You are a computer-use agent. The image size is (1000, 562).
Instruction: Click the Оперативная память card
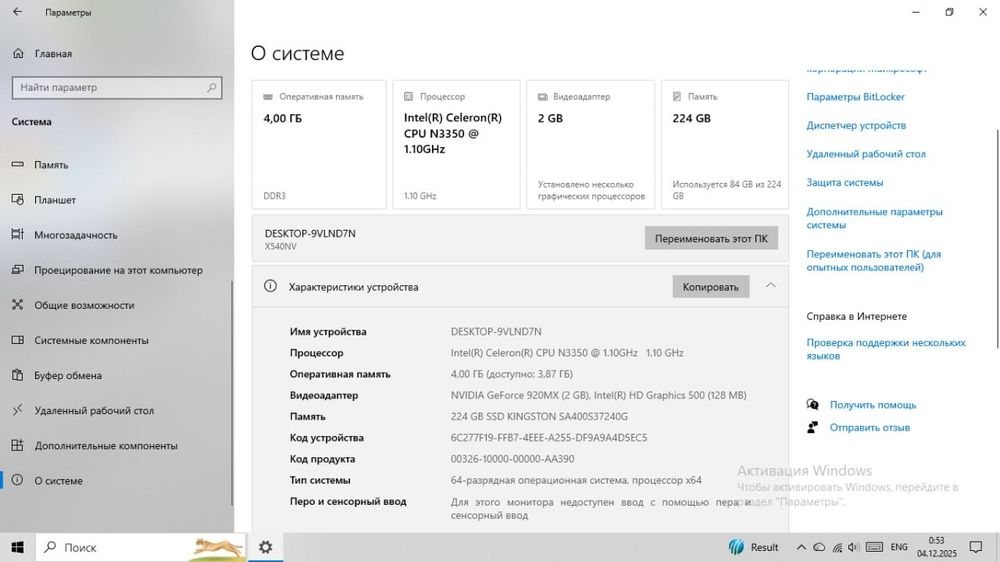point(319,145)
